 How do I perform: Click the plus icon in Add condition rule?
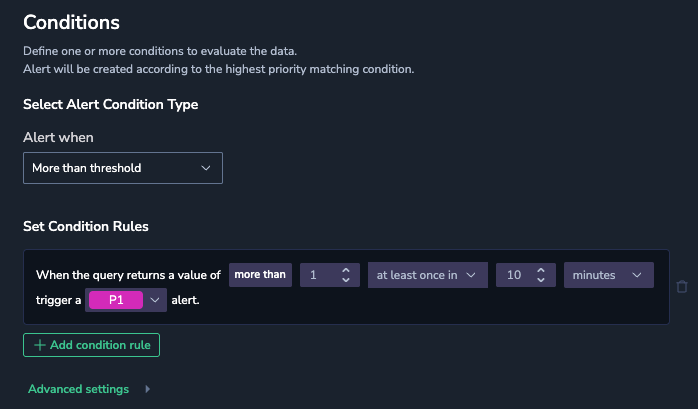(40, 345)
